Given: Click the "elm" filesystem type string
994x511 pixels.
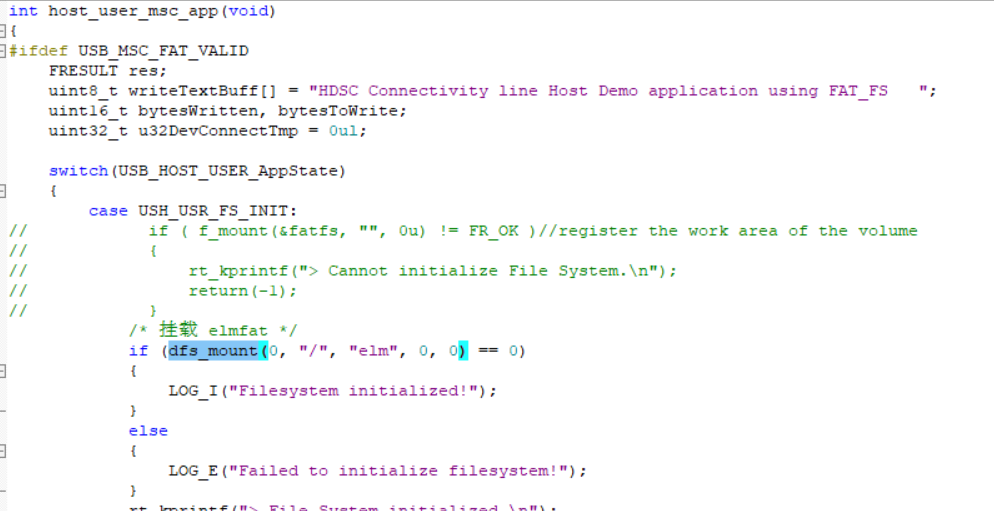Looking at the screenshot, I should point(373,351).
